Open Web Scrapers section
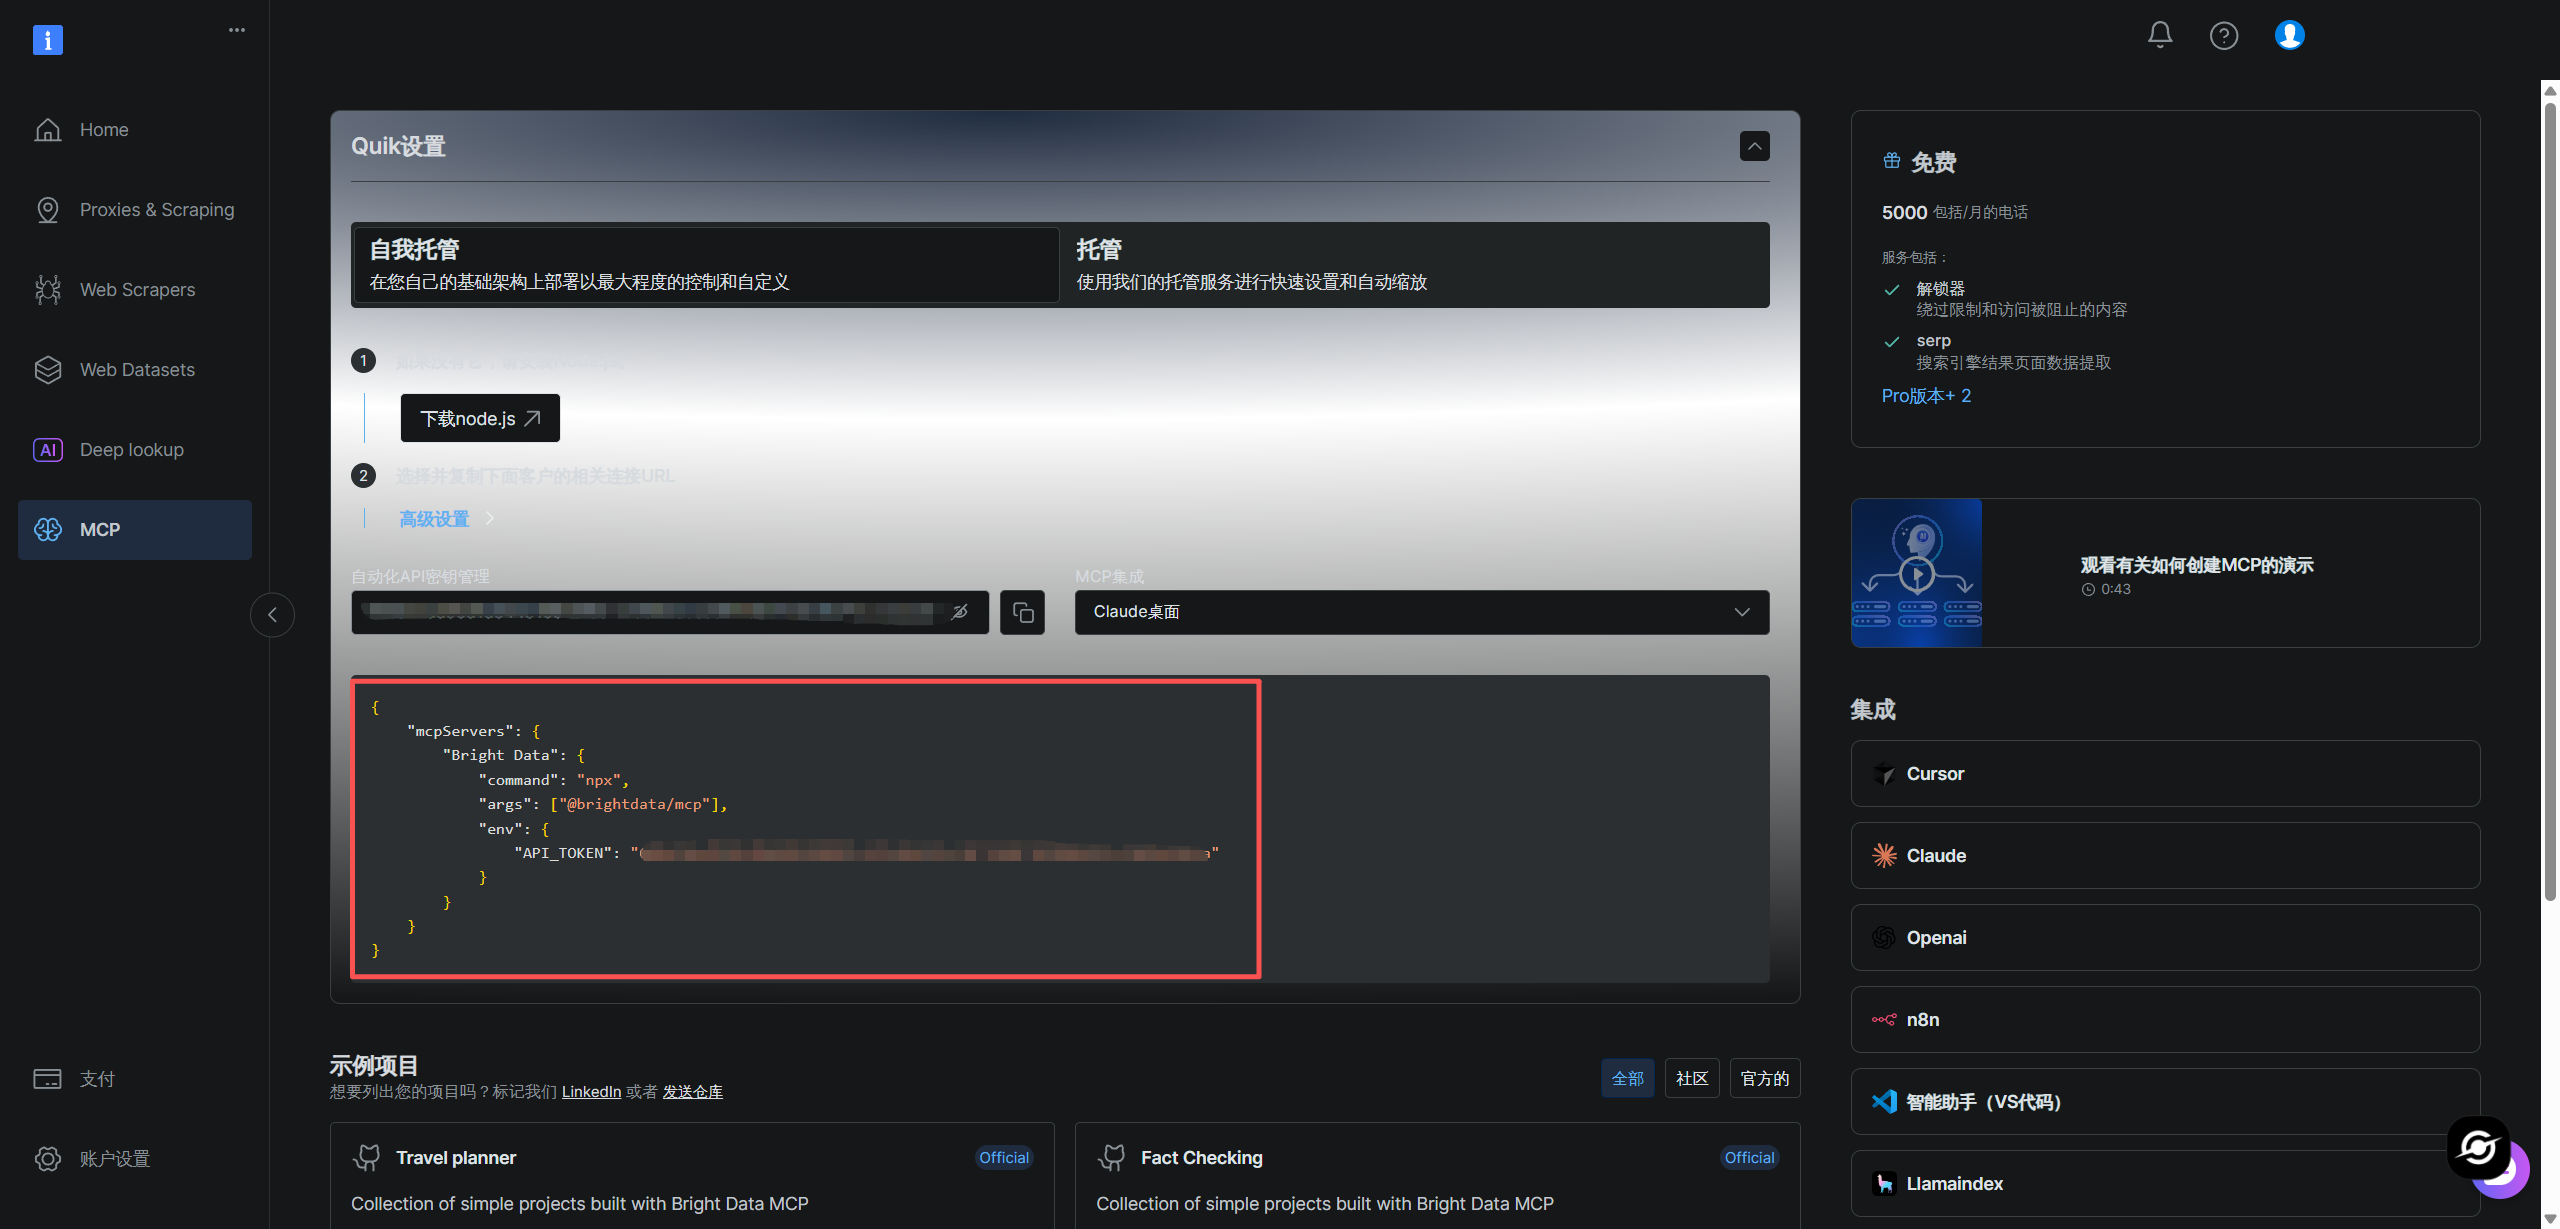This screenshot has width=2560, height=1229. point(135,290)
